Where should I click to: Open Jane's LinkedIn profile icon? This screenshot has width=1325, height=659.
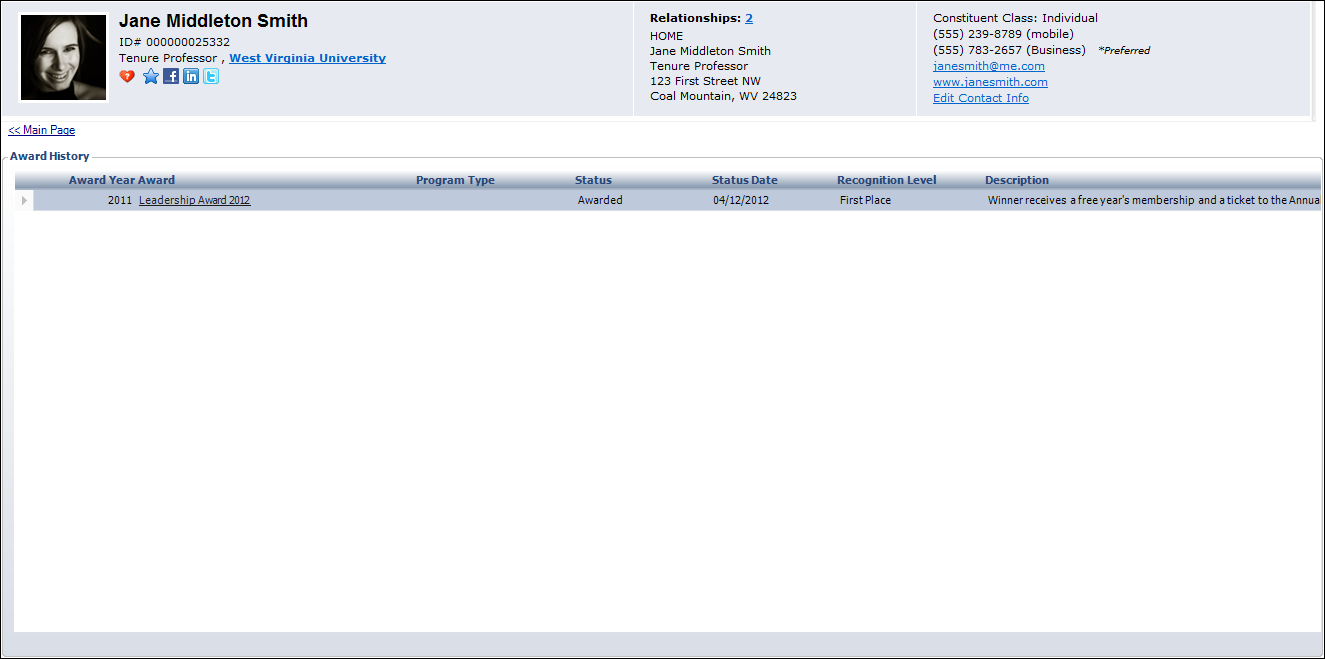pos(191,76)
